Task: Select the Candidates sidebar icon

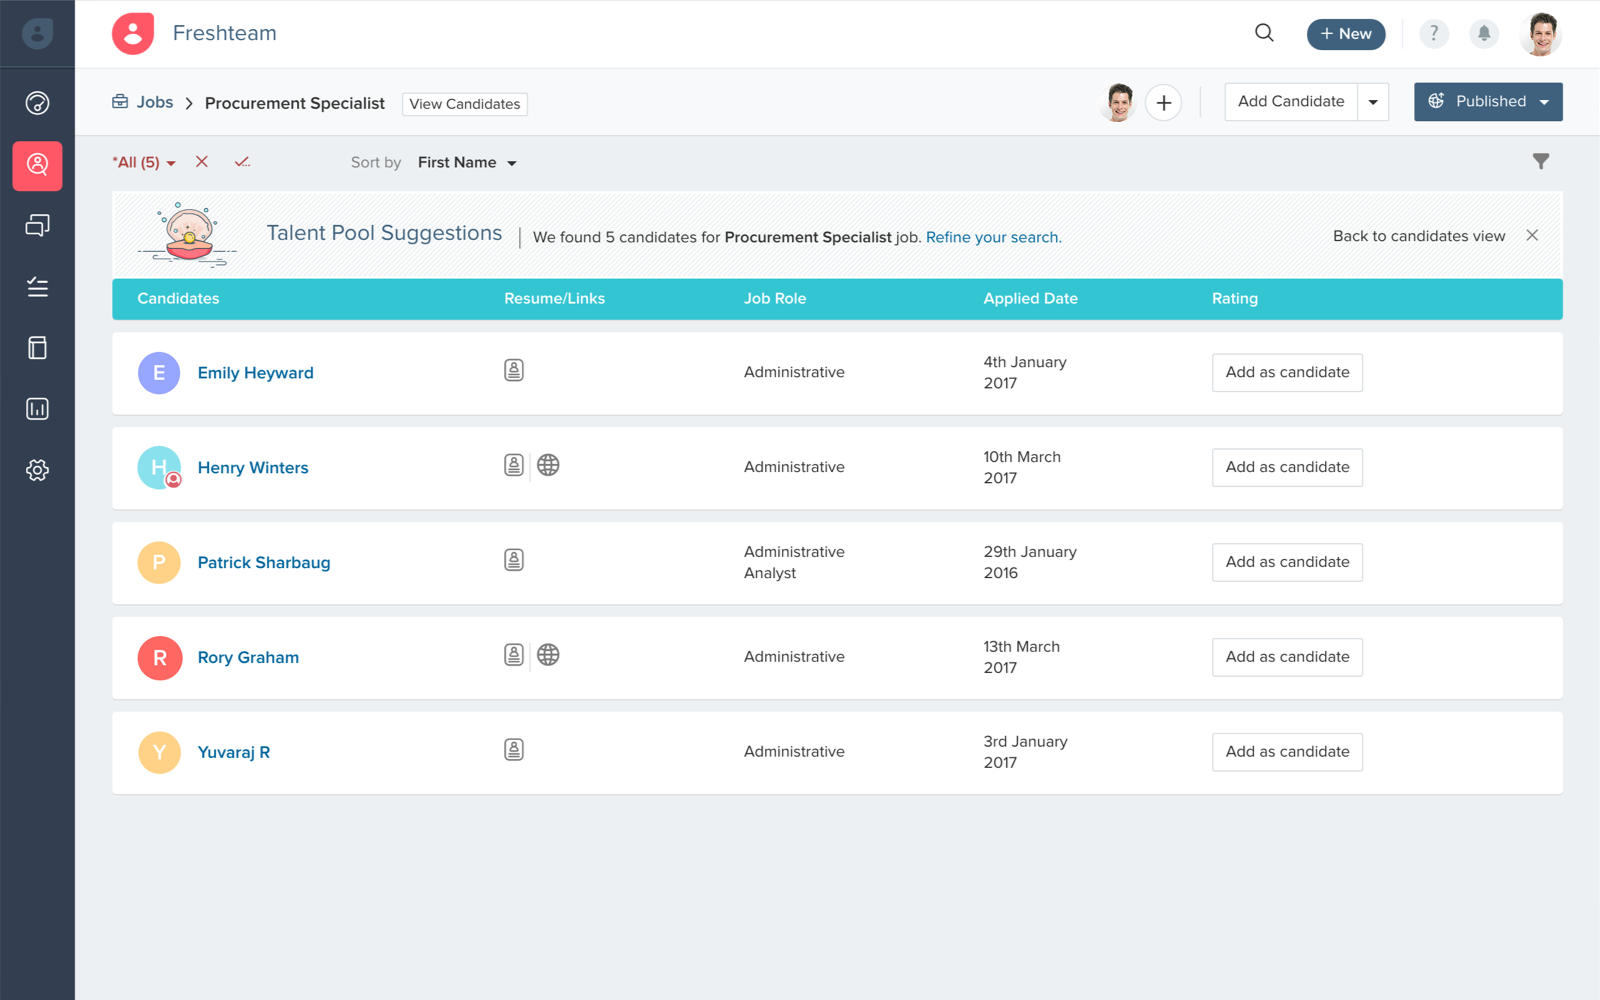Action: click(x=37, y=166)
